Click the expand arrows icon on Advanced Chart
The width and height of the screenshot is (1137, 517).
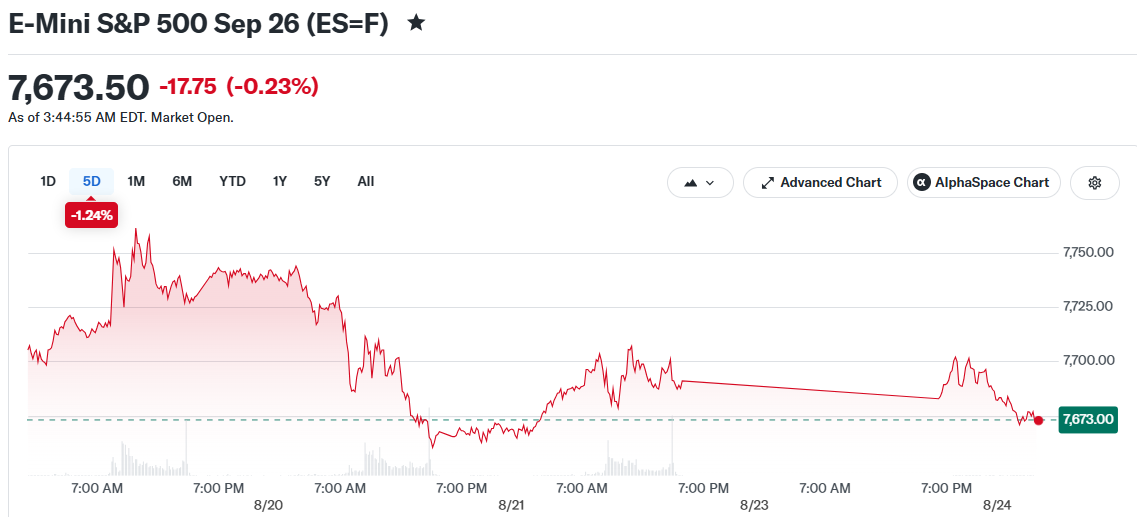[768, 183]
